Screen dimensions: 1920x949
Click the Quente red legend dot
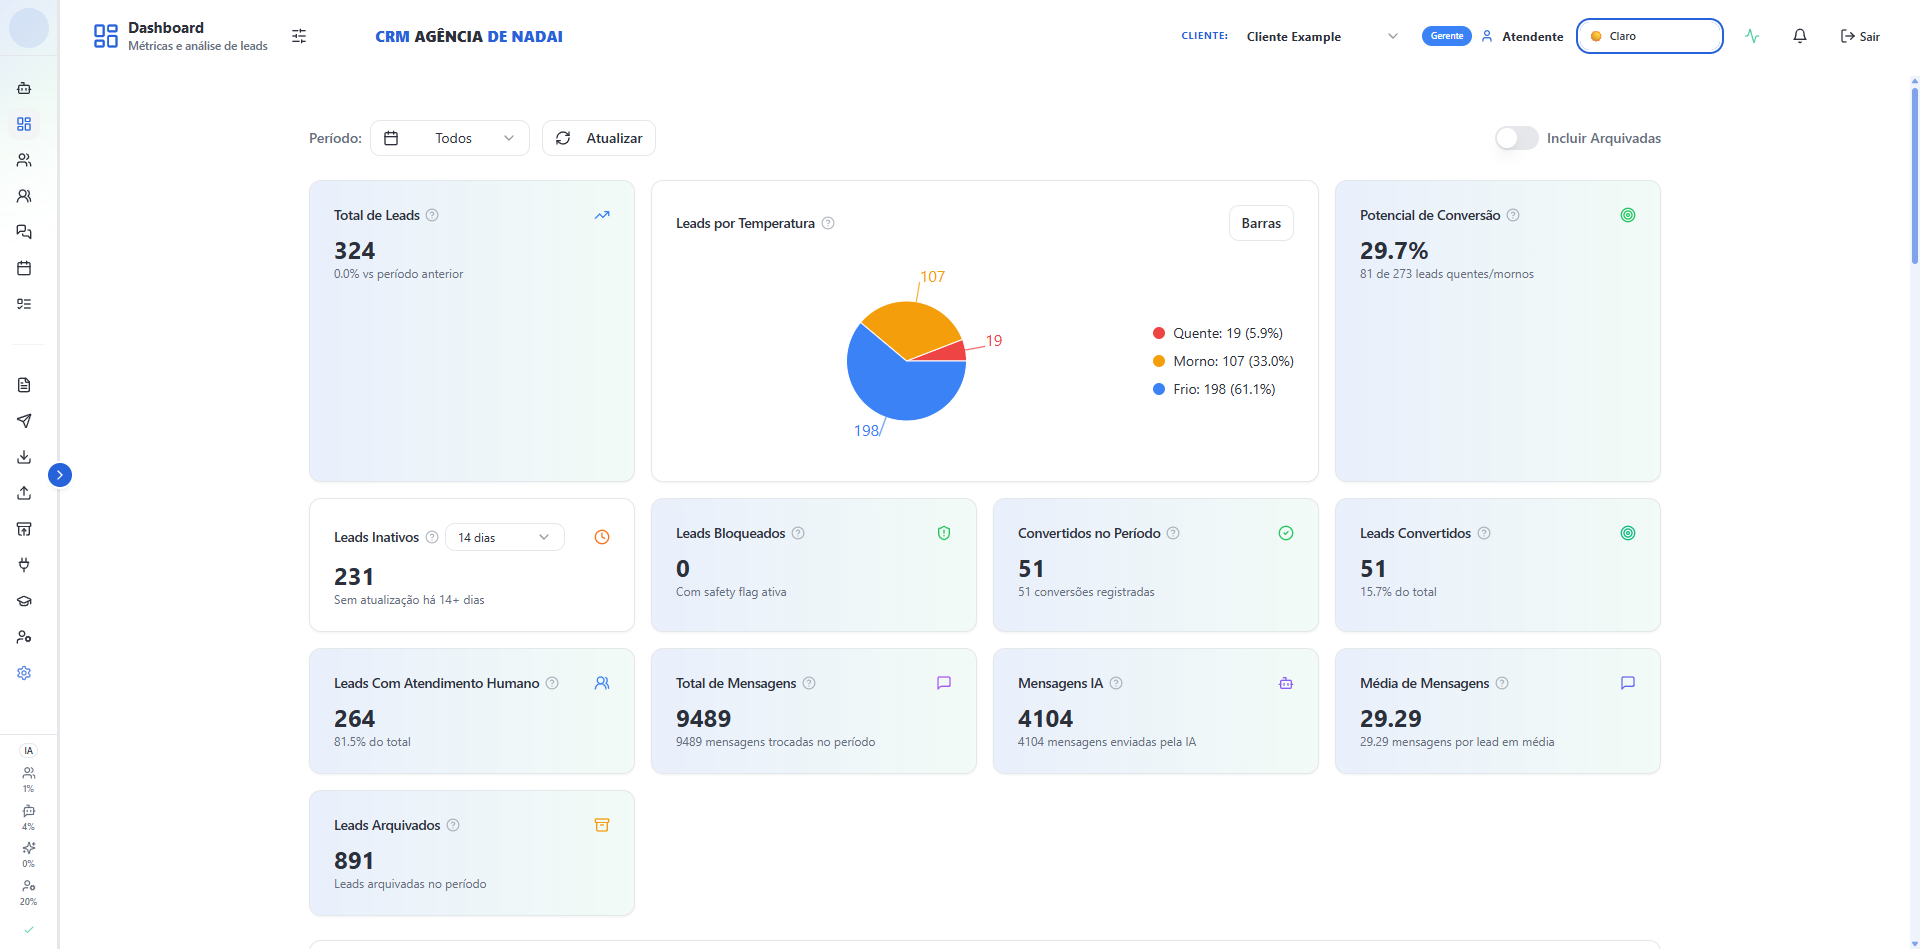(1159, 333)
